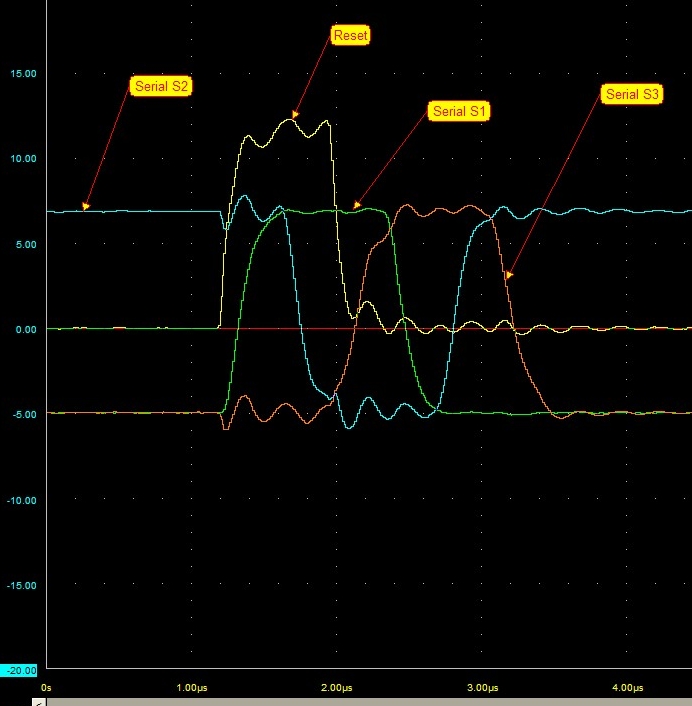
Task: Click the -10.00 vertical axis label
Action: tap(21, 500)
